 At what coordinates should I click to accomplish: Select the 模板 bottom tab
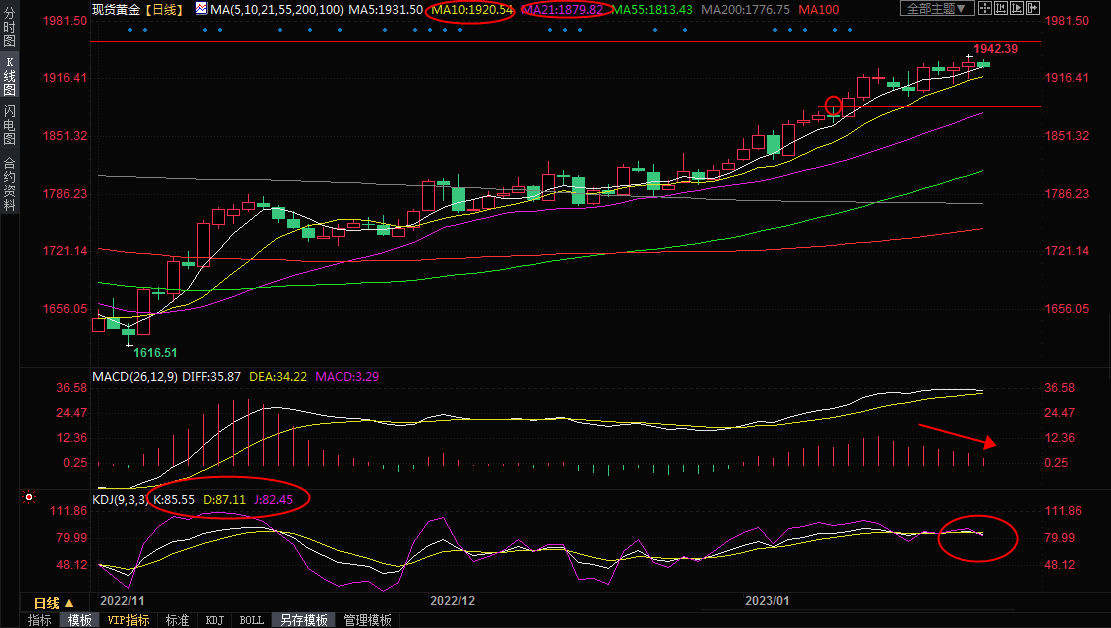(x=79, y=620)
